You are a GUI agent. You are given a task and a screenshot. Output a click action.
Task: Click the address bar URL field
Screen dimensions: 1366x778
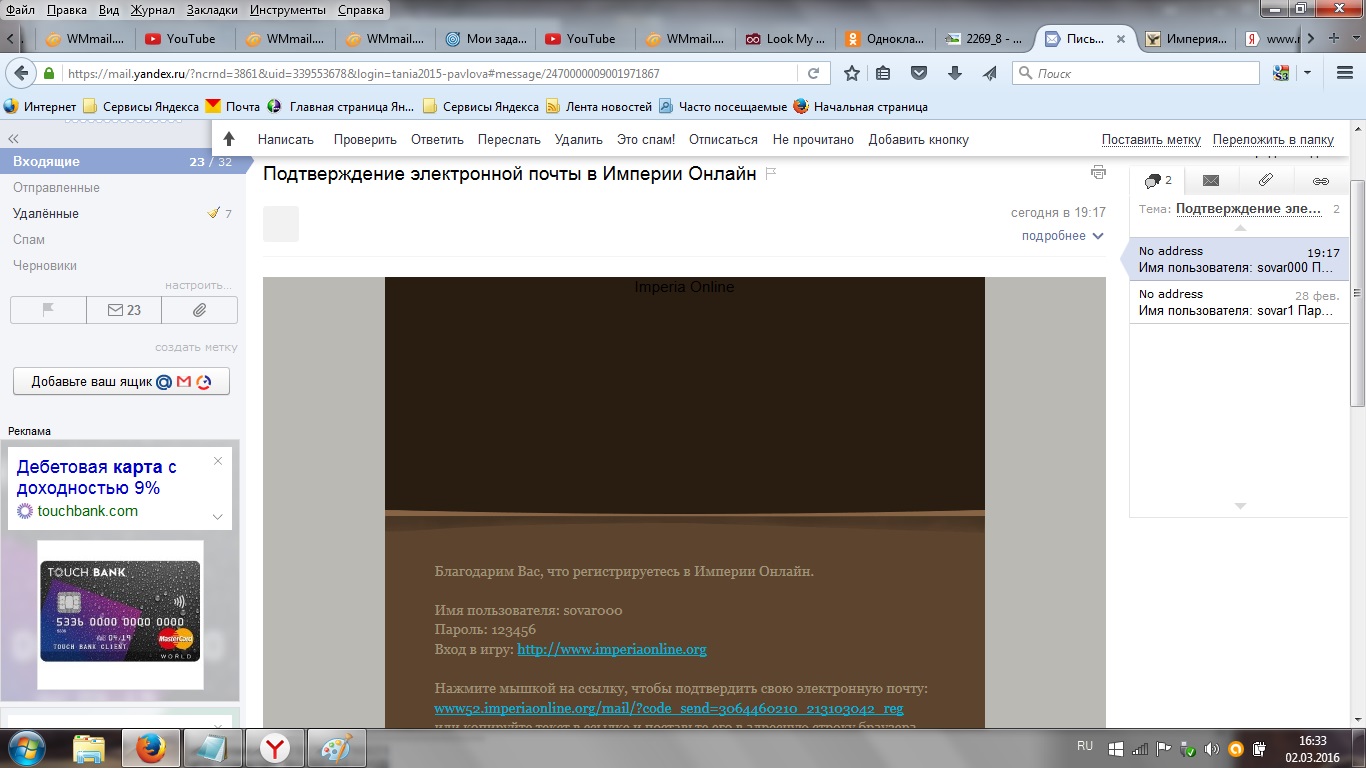pos(430,73)
